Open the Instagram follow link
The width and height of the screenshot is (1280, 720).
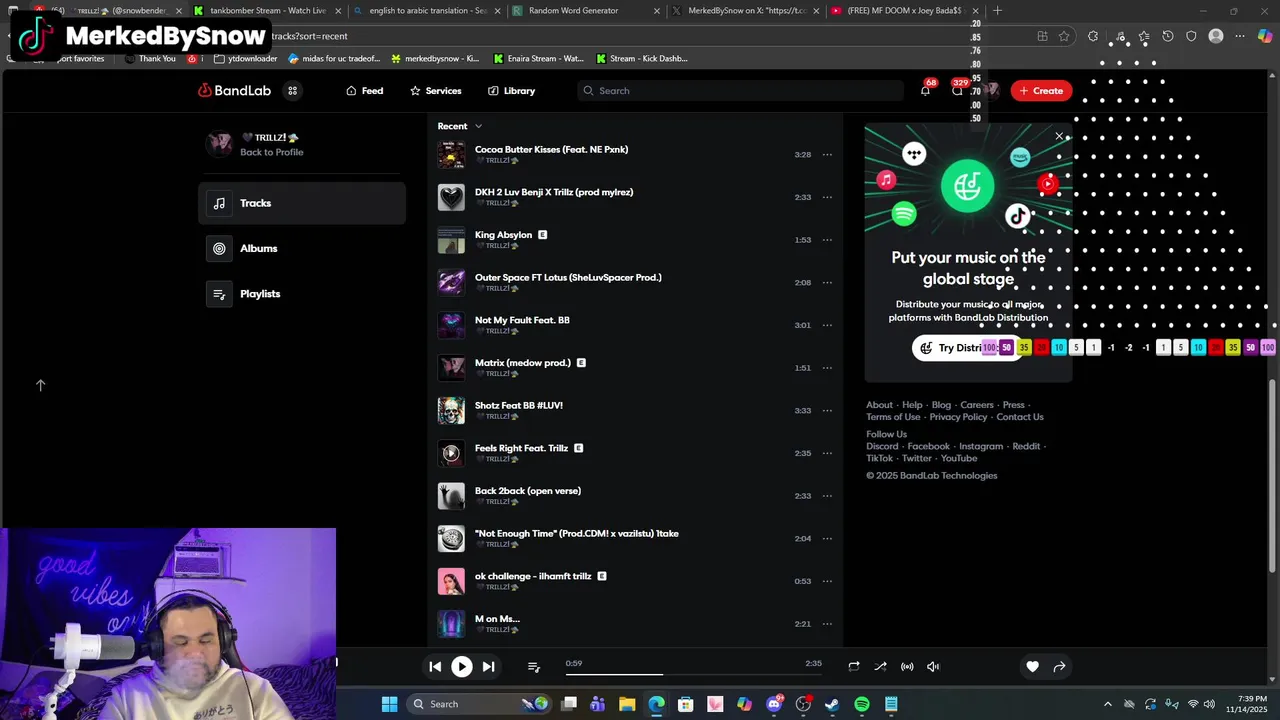[981, 446]
